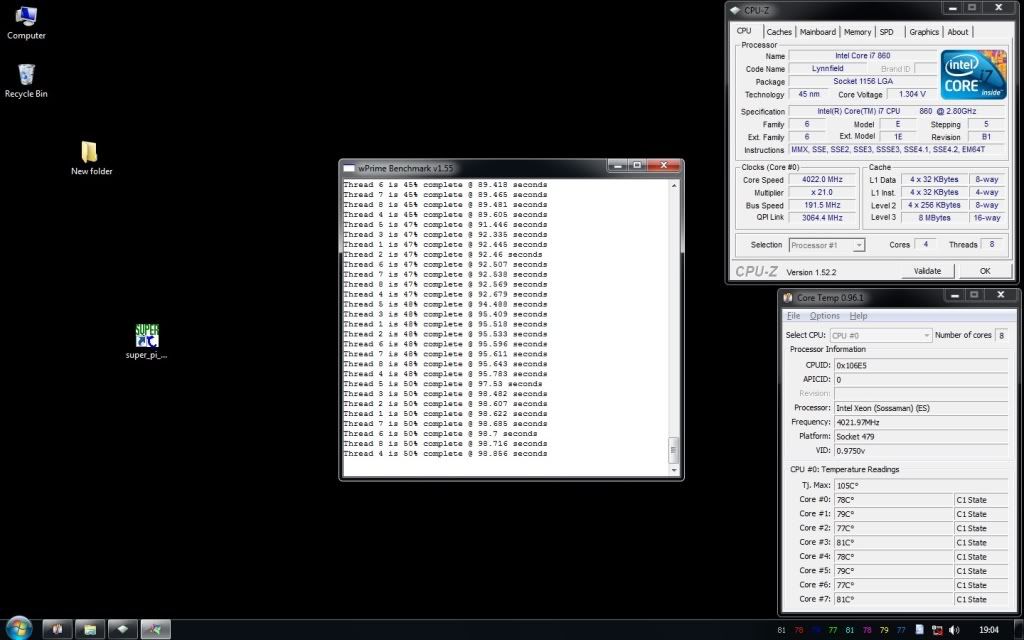This screenshot has height=640, width=1024.
Task: Click the Bus Speed value 191.5 MHz
Action: (x=822, y=205)
